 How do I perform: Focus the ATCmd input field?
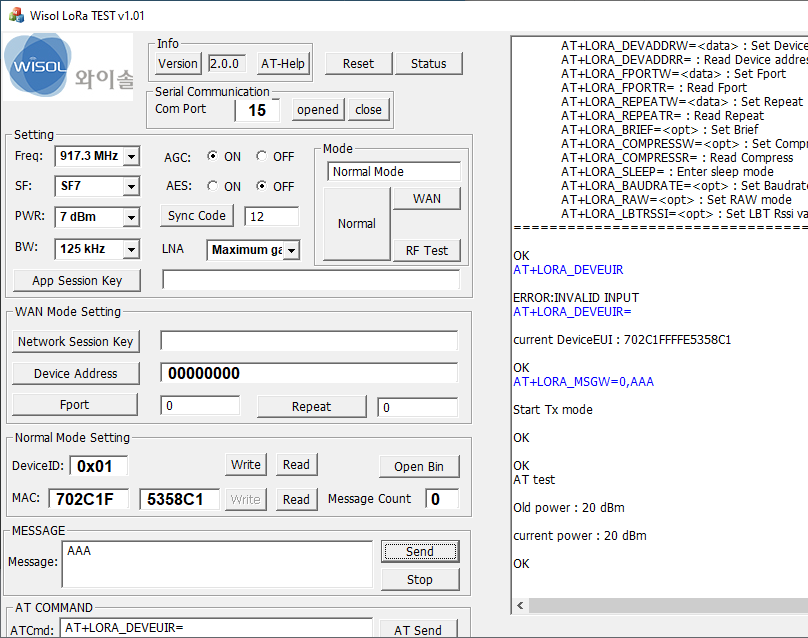[216, 628]
